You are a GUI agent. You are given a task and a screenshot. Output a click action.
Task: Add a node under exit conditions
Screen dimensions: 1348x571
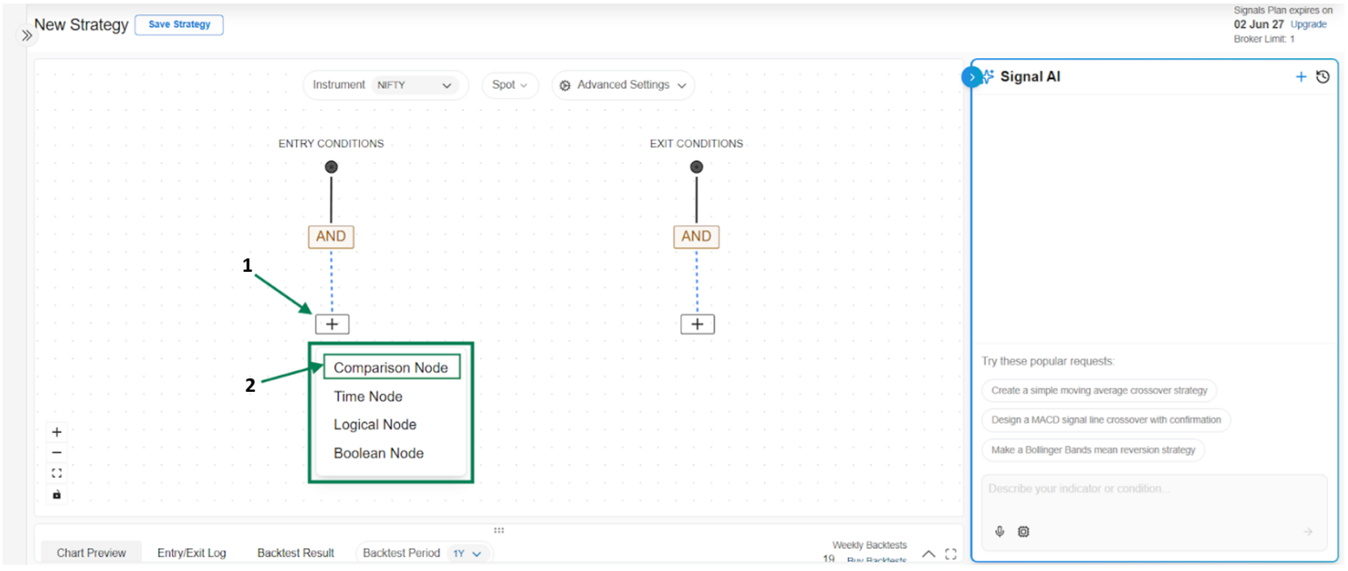click(x=697, y=324)
